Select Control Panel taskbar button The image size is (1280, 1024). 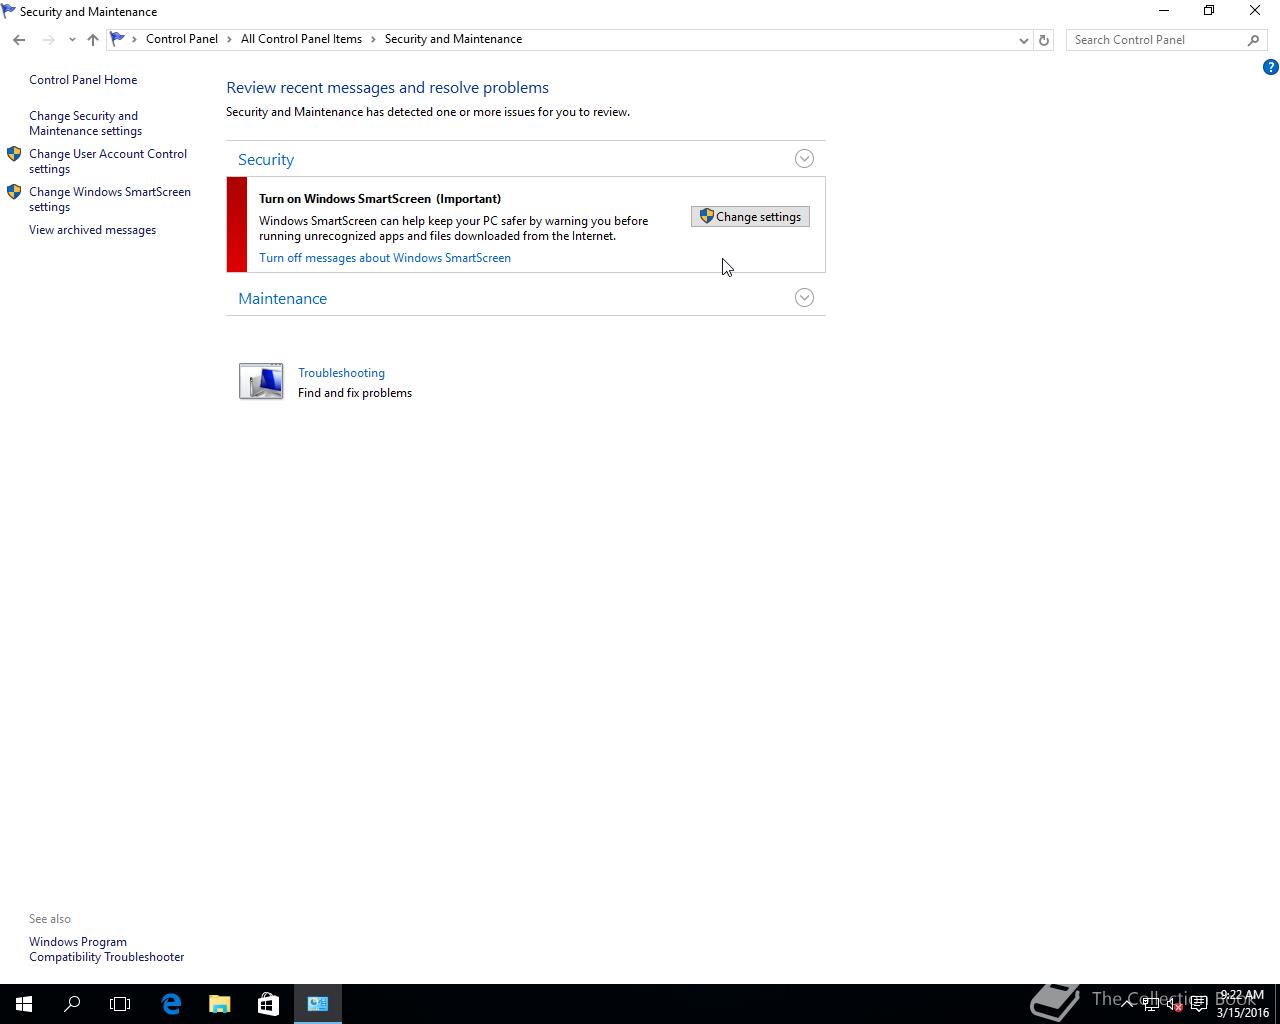[x=318, y=1004]
